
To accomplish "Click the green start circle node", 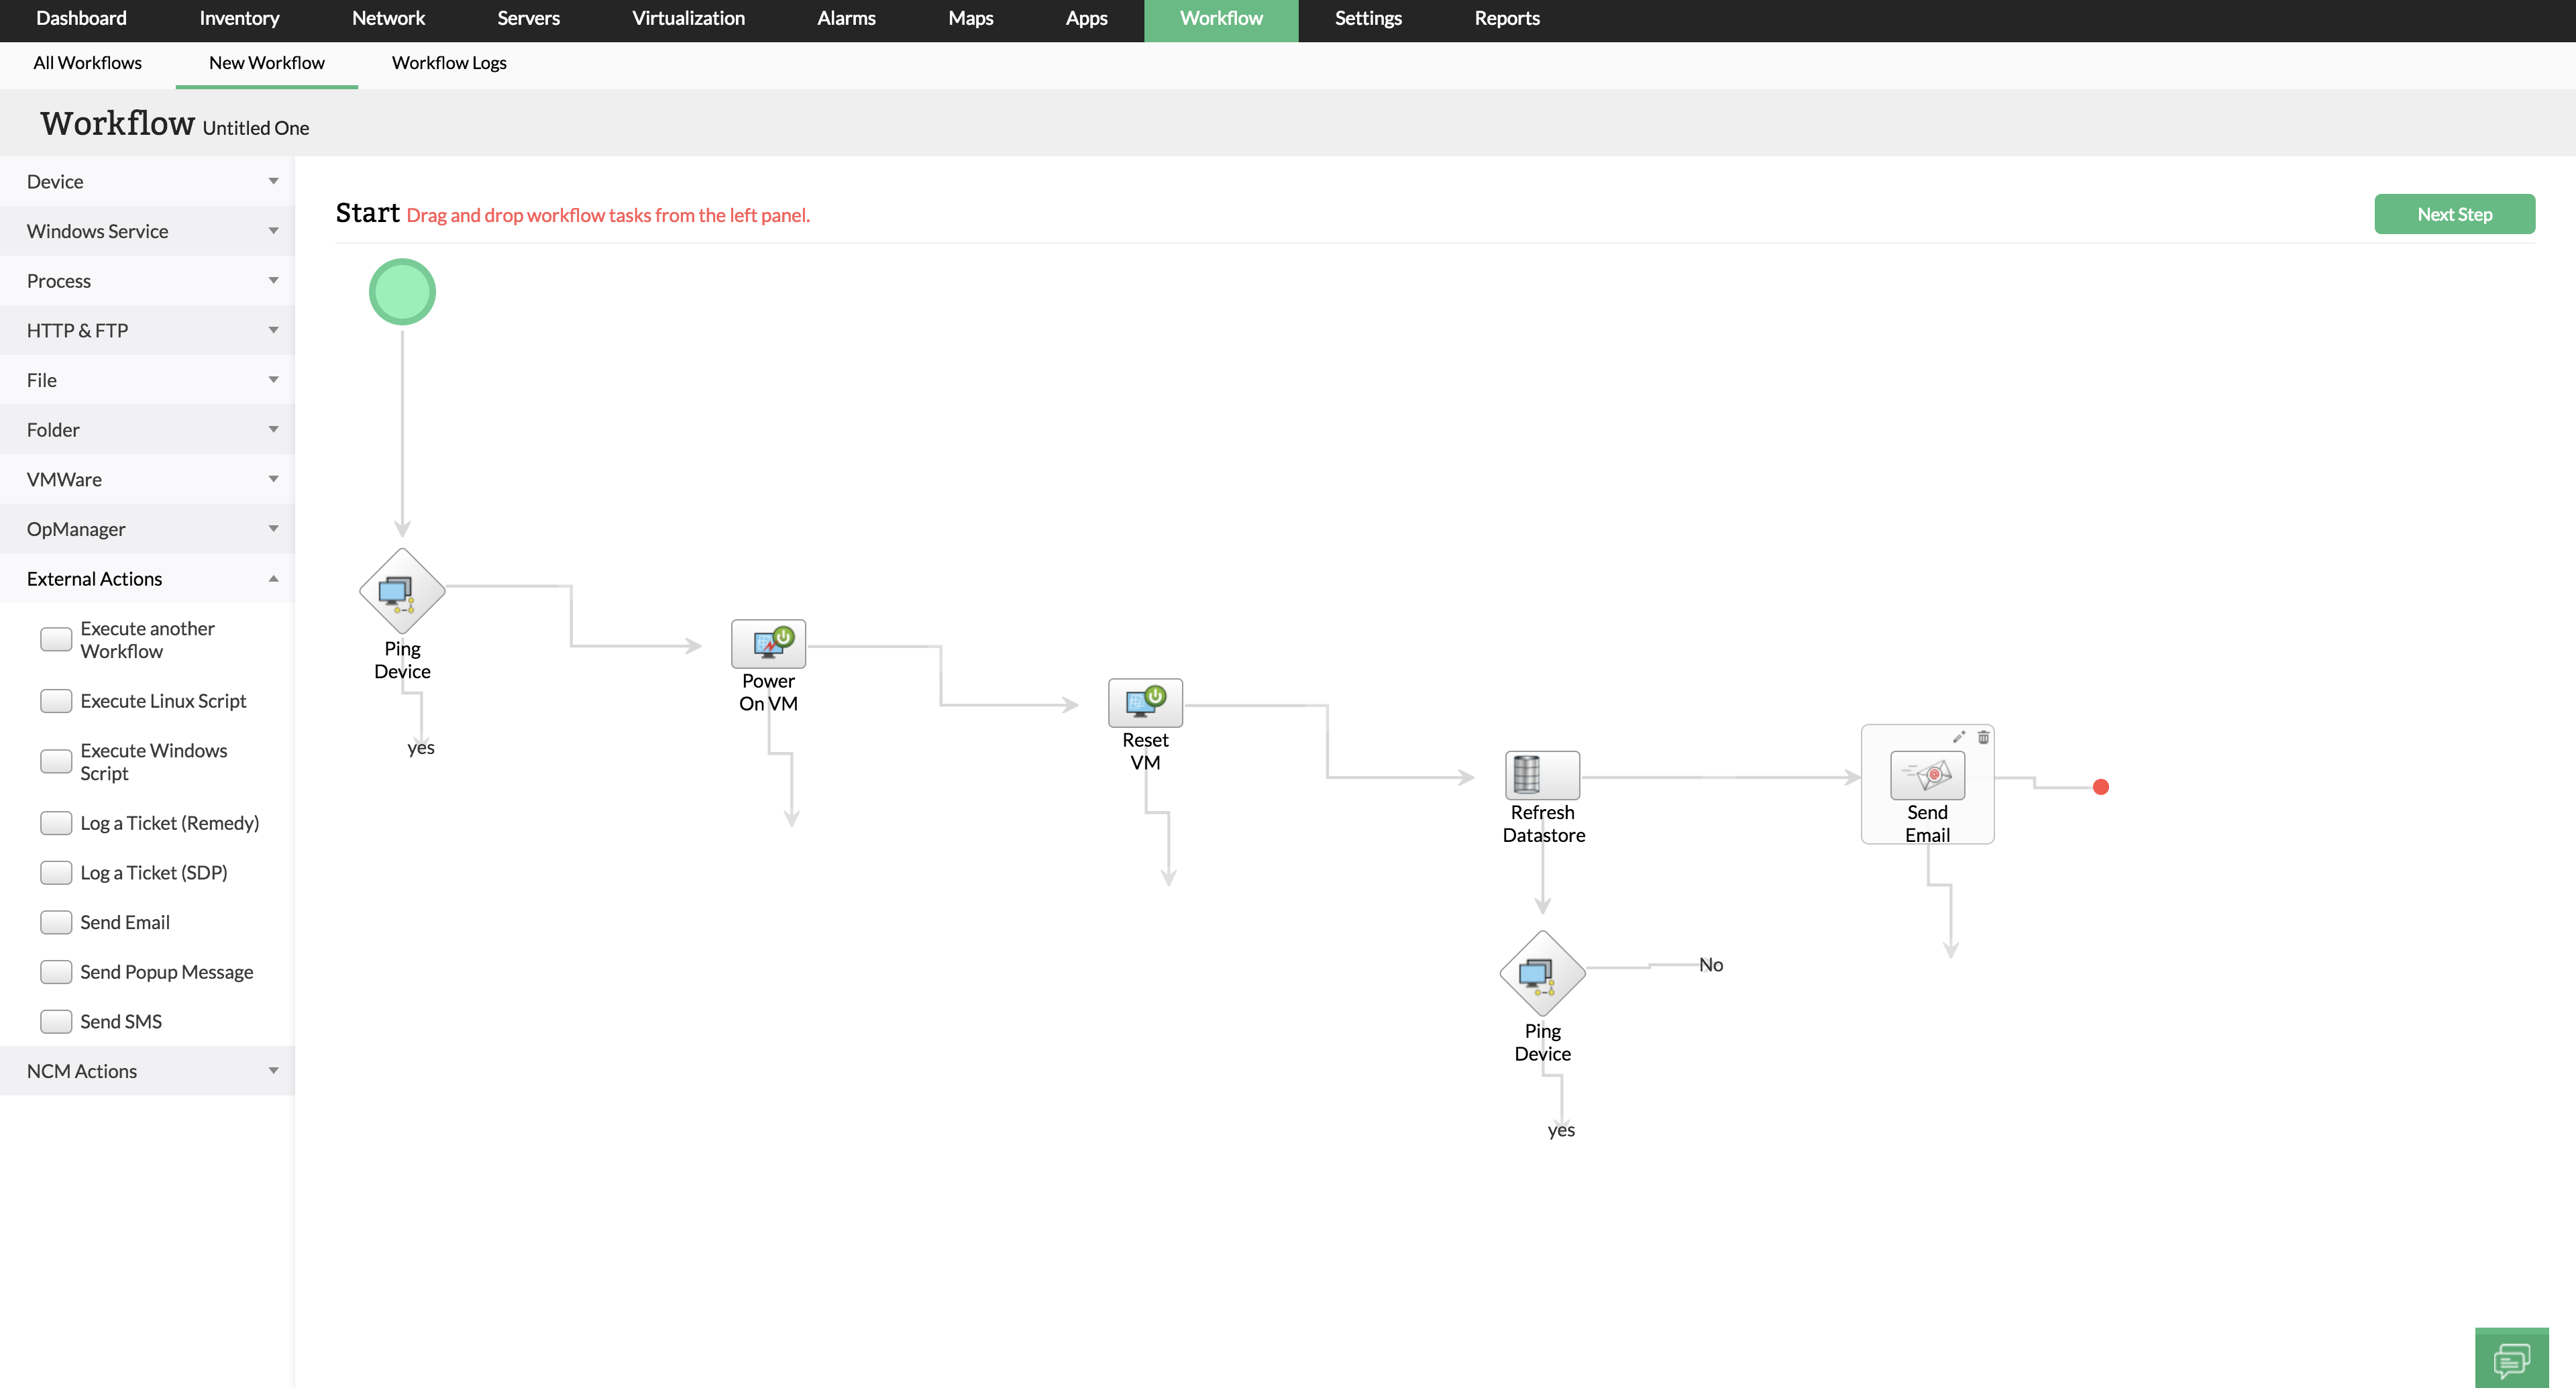I will pos(402,292).
